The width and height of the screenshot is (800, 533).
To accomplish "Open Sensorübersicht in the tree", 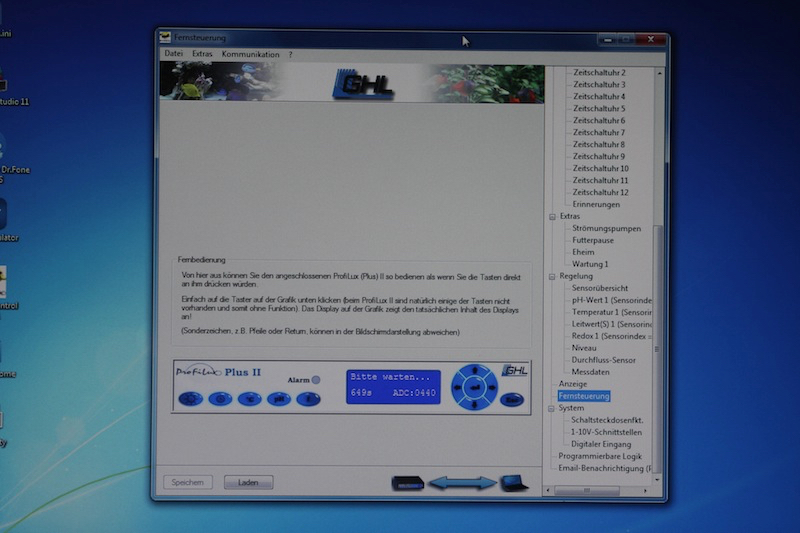I will click(599, 288).
